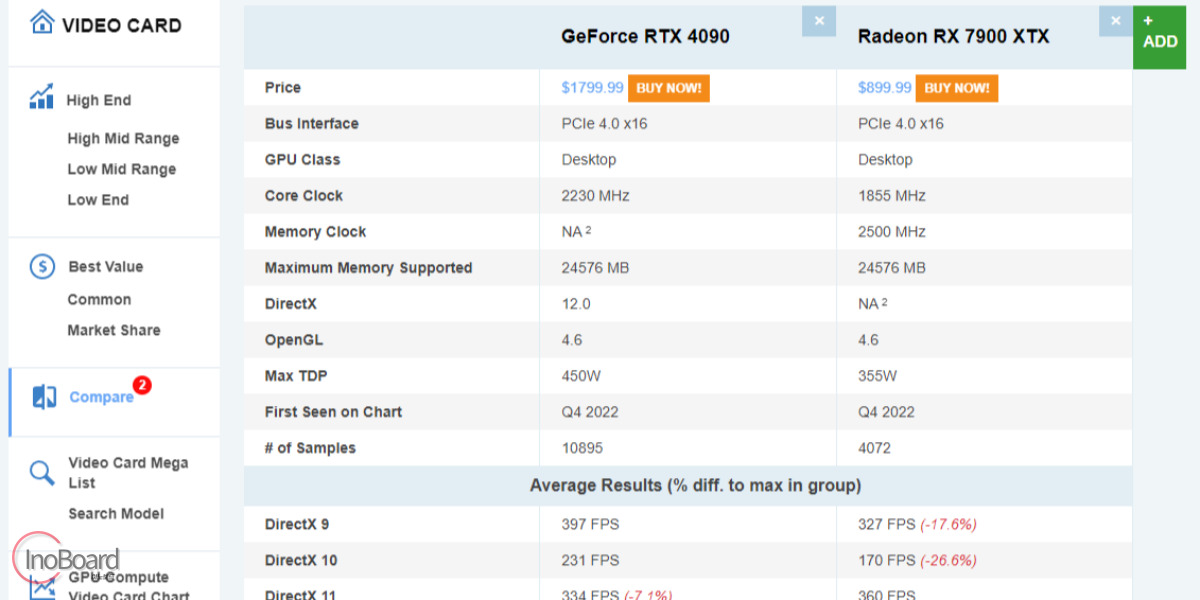This screenshot has width=1200, height=600.
Task: Click the Max TDP value 355W
Action: pyautogui.click(x=878, y=376)
